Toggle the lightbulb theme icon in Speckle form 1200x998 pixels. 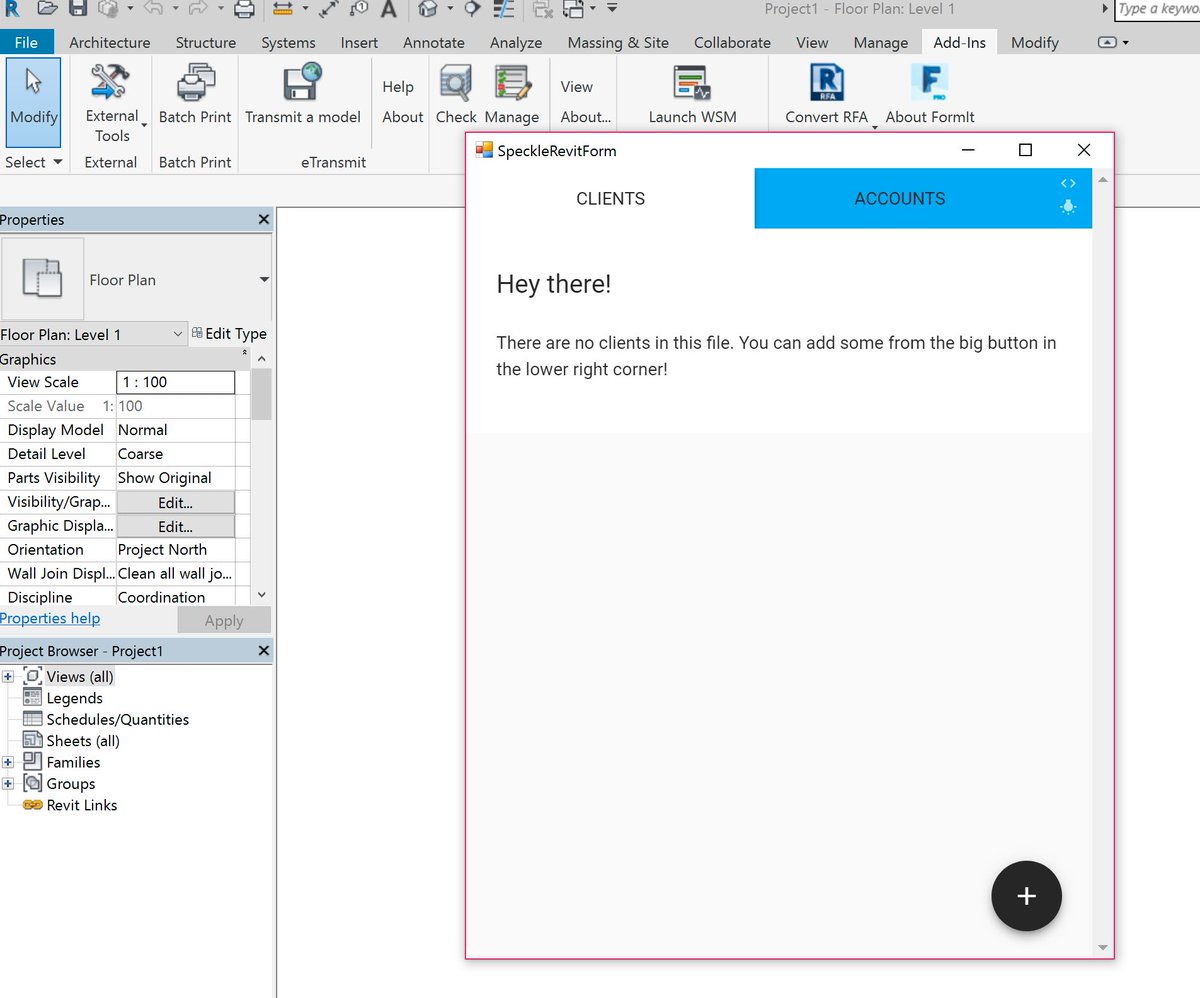(x=1068, y=207)
